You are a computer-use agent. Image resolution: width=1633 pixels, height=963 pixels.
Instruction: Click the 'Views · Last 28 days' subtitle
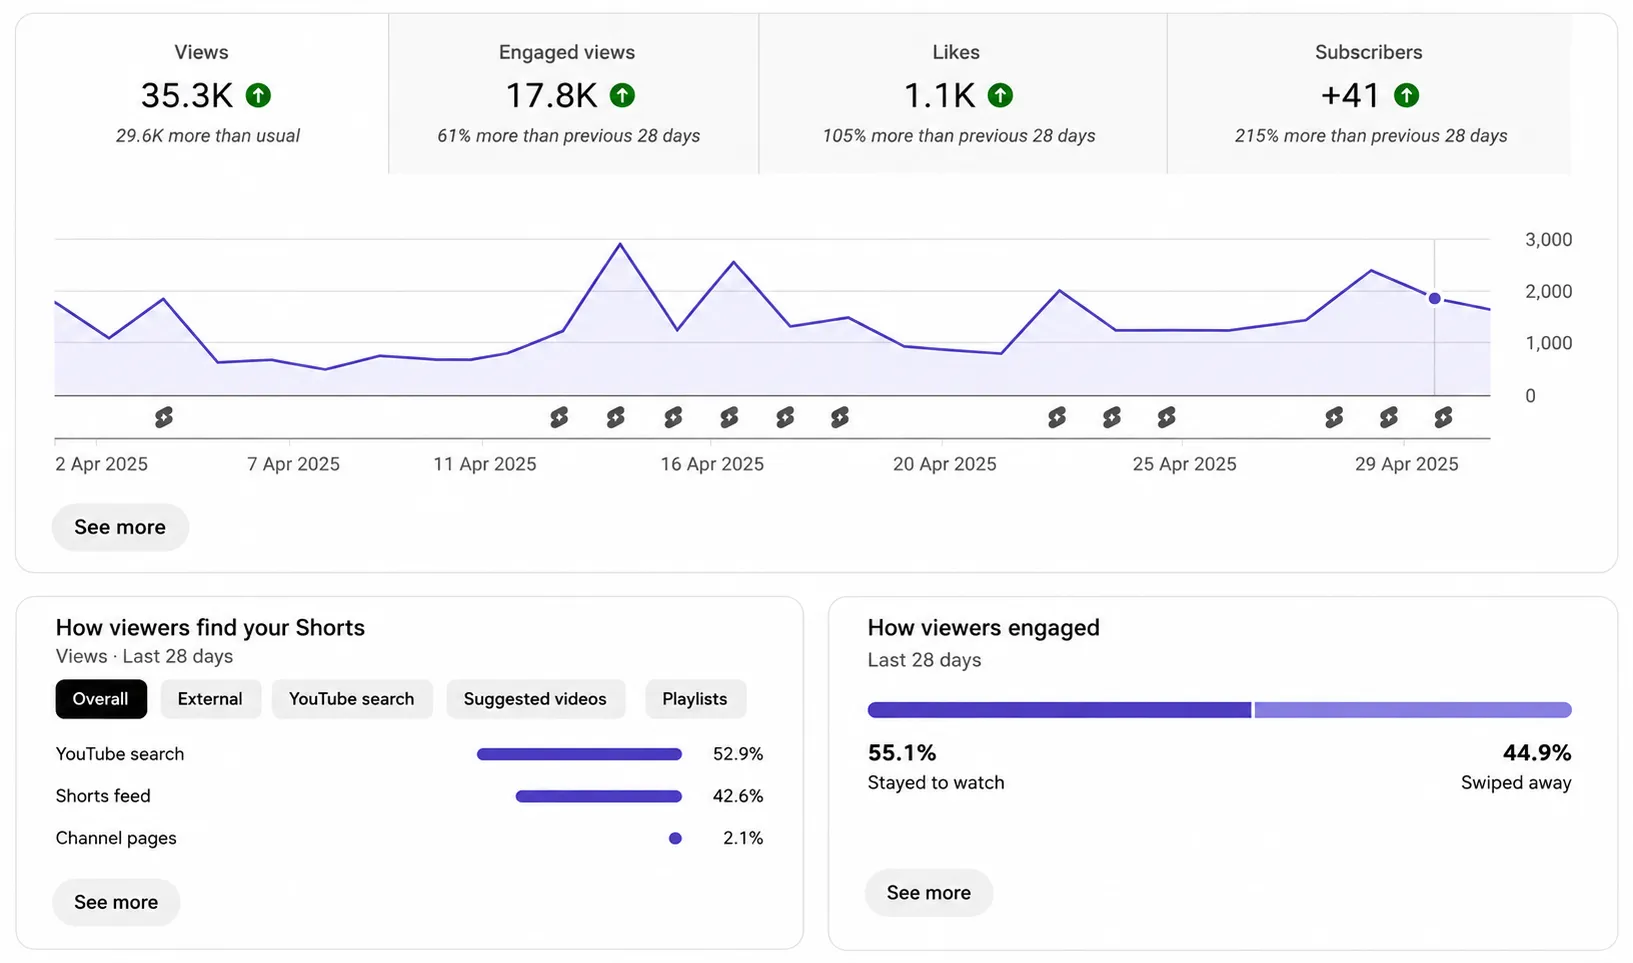point(145,657)
